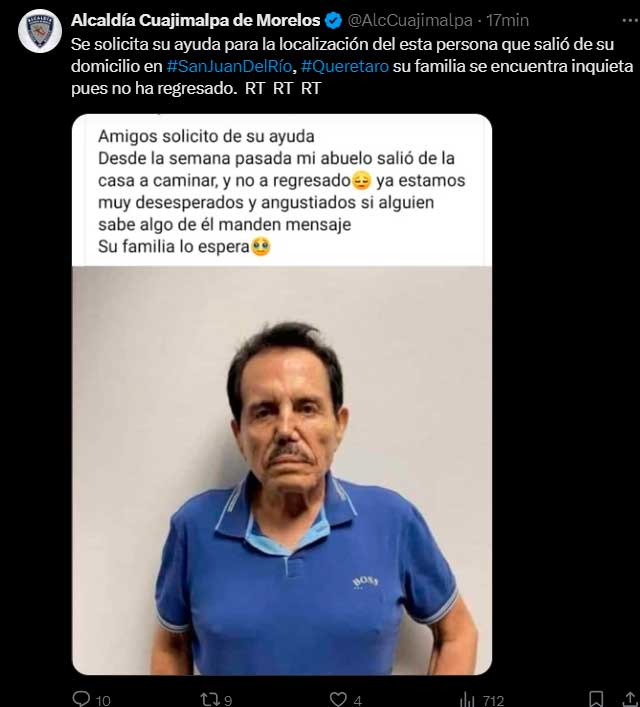This screenshot has height=707, width=640.
Task: Click the reply speech bubble icon
Action: 81,699
